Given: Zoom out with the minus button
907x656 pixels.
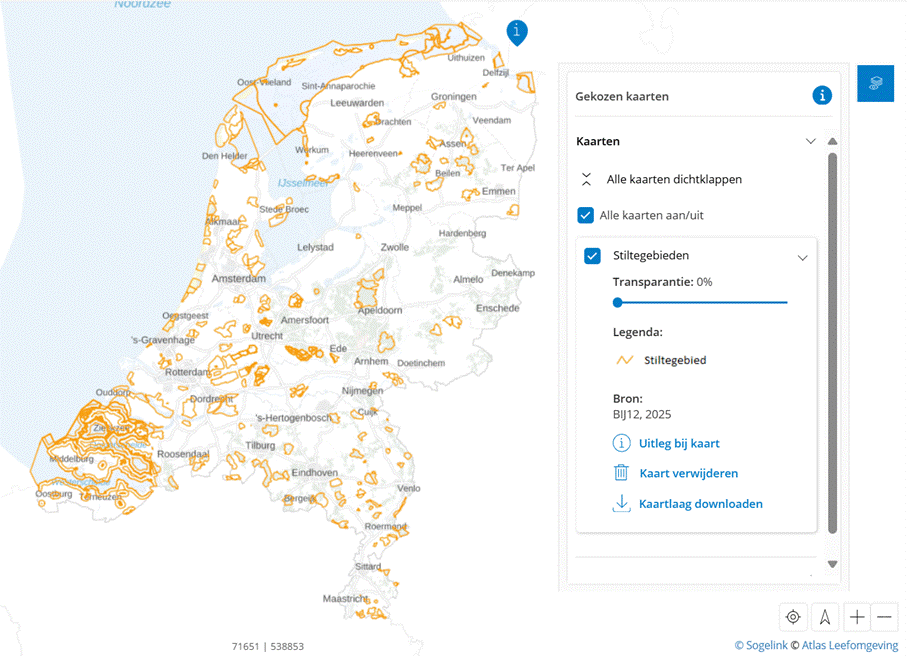Looking at the screenshot, I should (x=885, y=617).
